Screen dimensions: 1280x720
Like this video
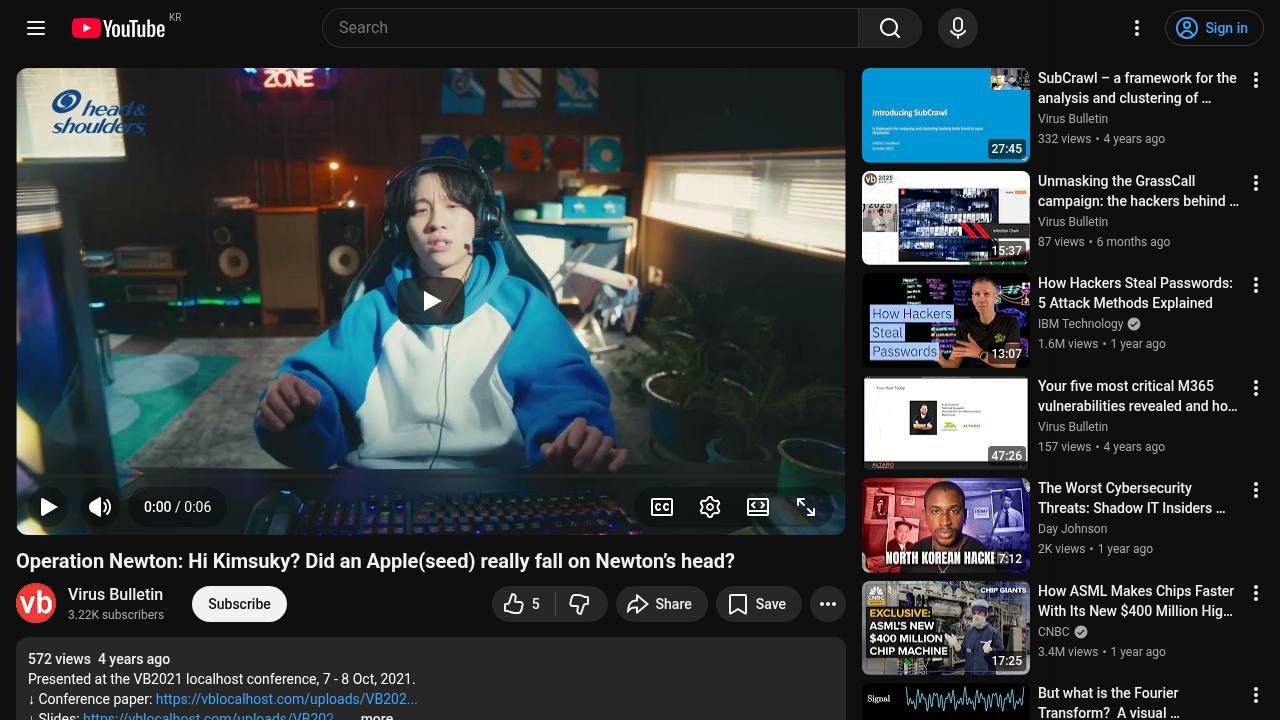[x=523, y=604]
